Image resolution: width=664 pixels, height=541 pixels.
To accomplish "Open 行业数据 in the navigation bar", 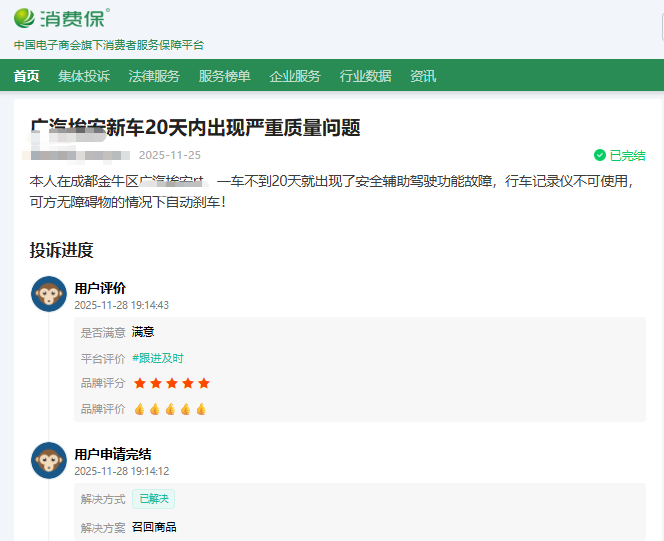I will coord(365,76).
